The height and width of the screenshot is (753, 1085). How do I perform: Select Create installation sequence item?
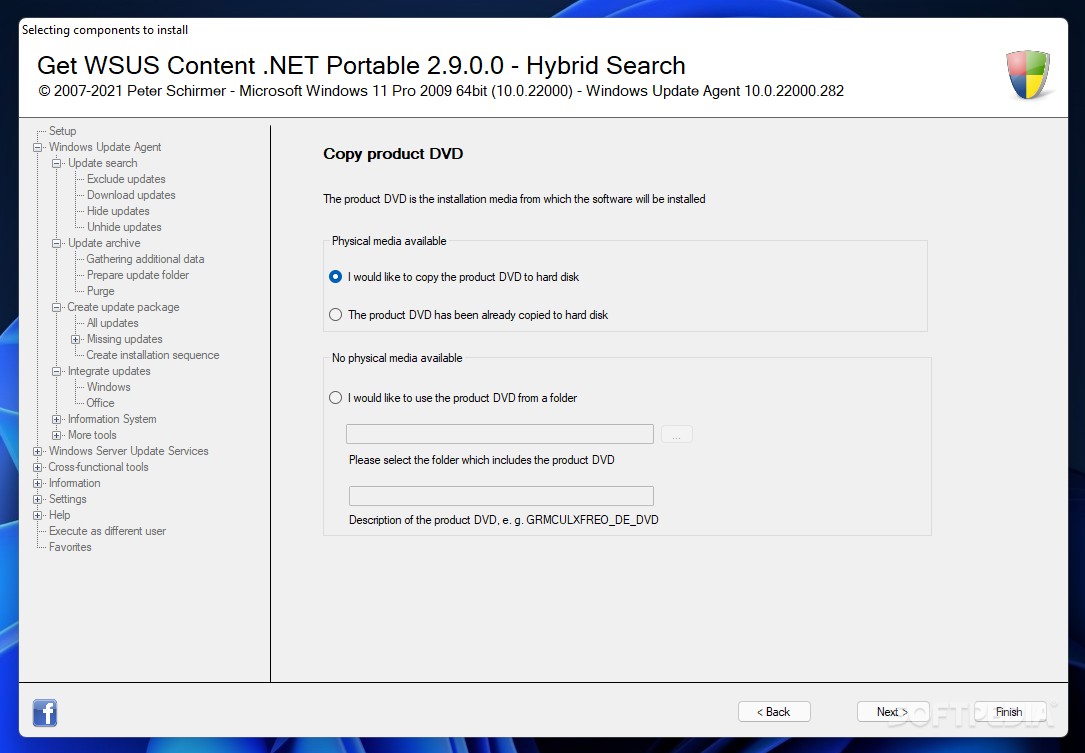pyautogui.click(x=153, y=355)
